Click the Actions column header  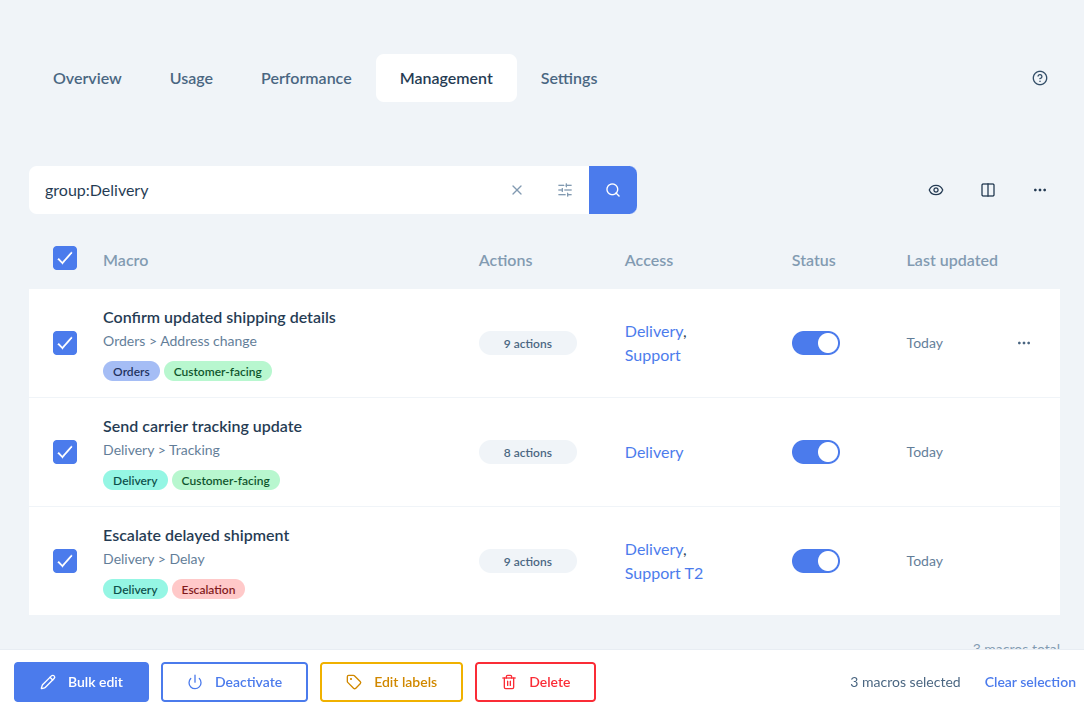tap(505, 261)
